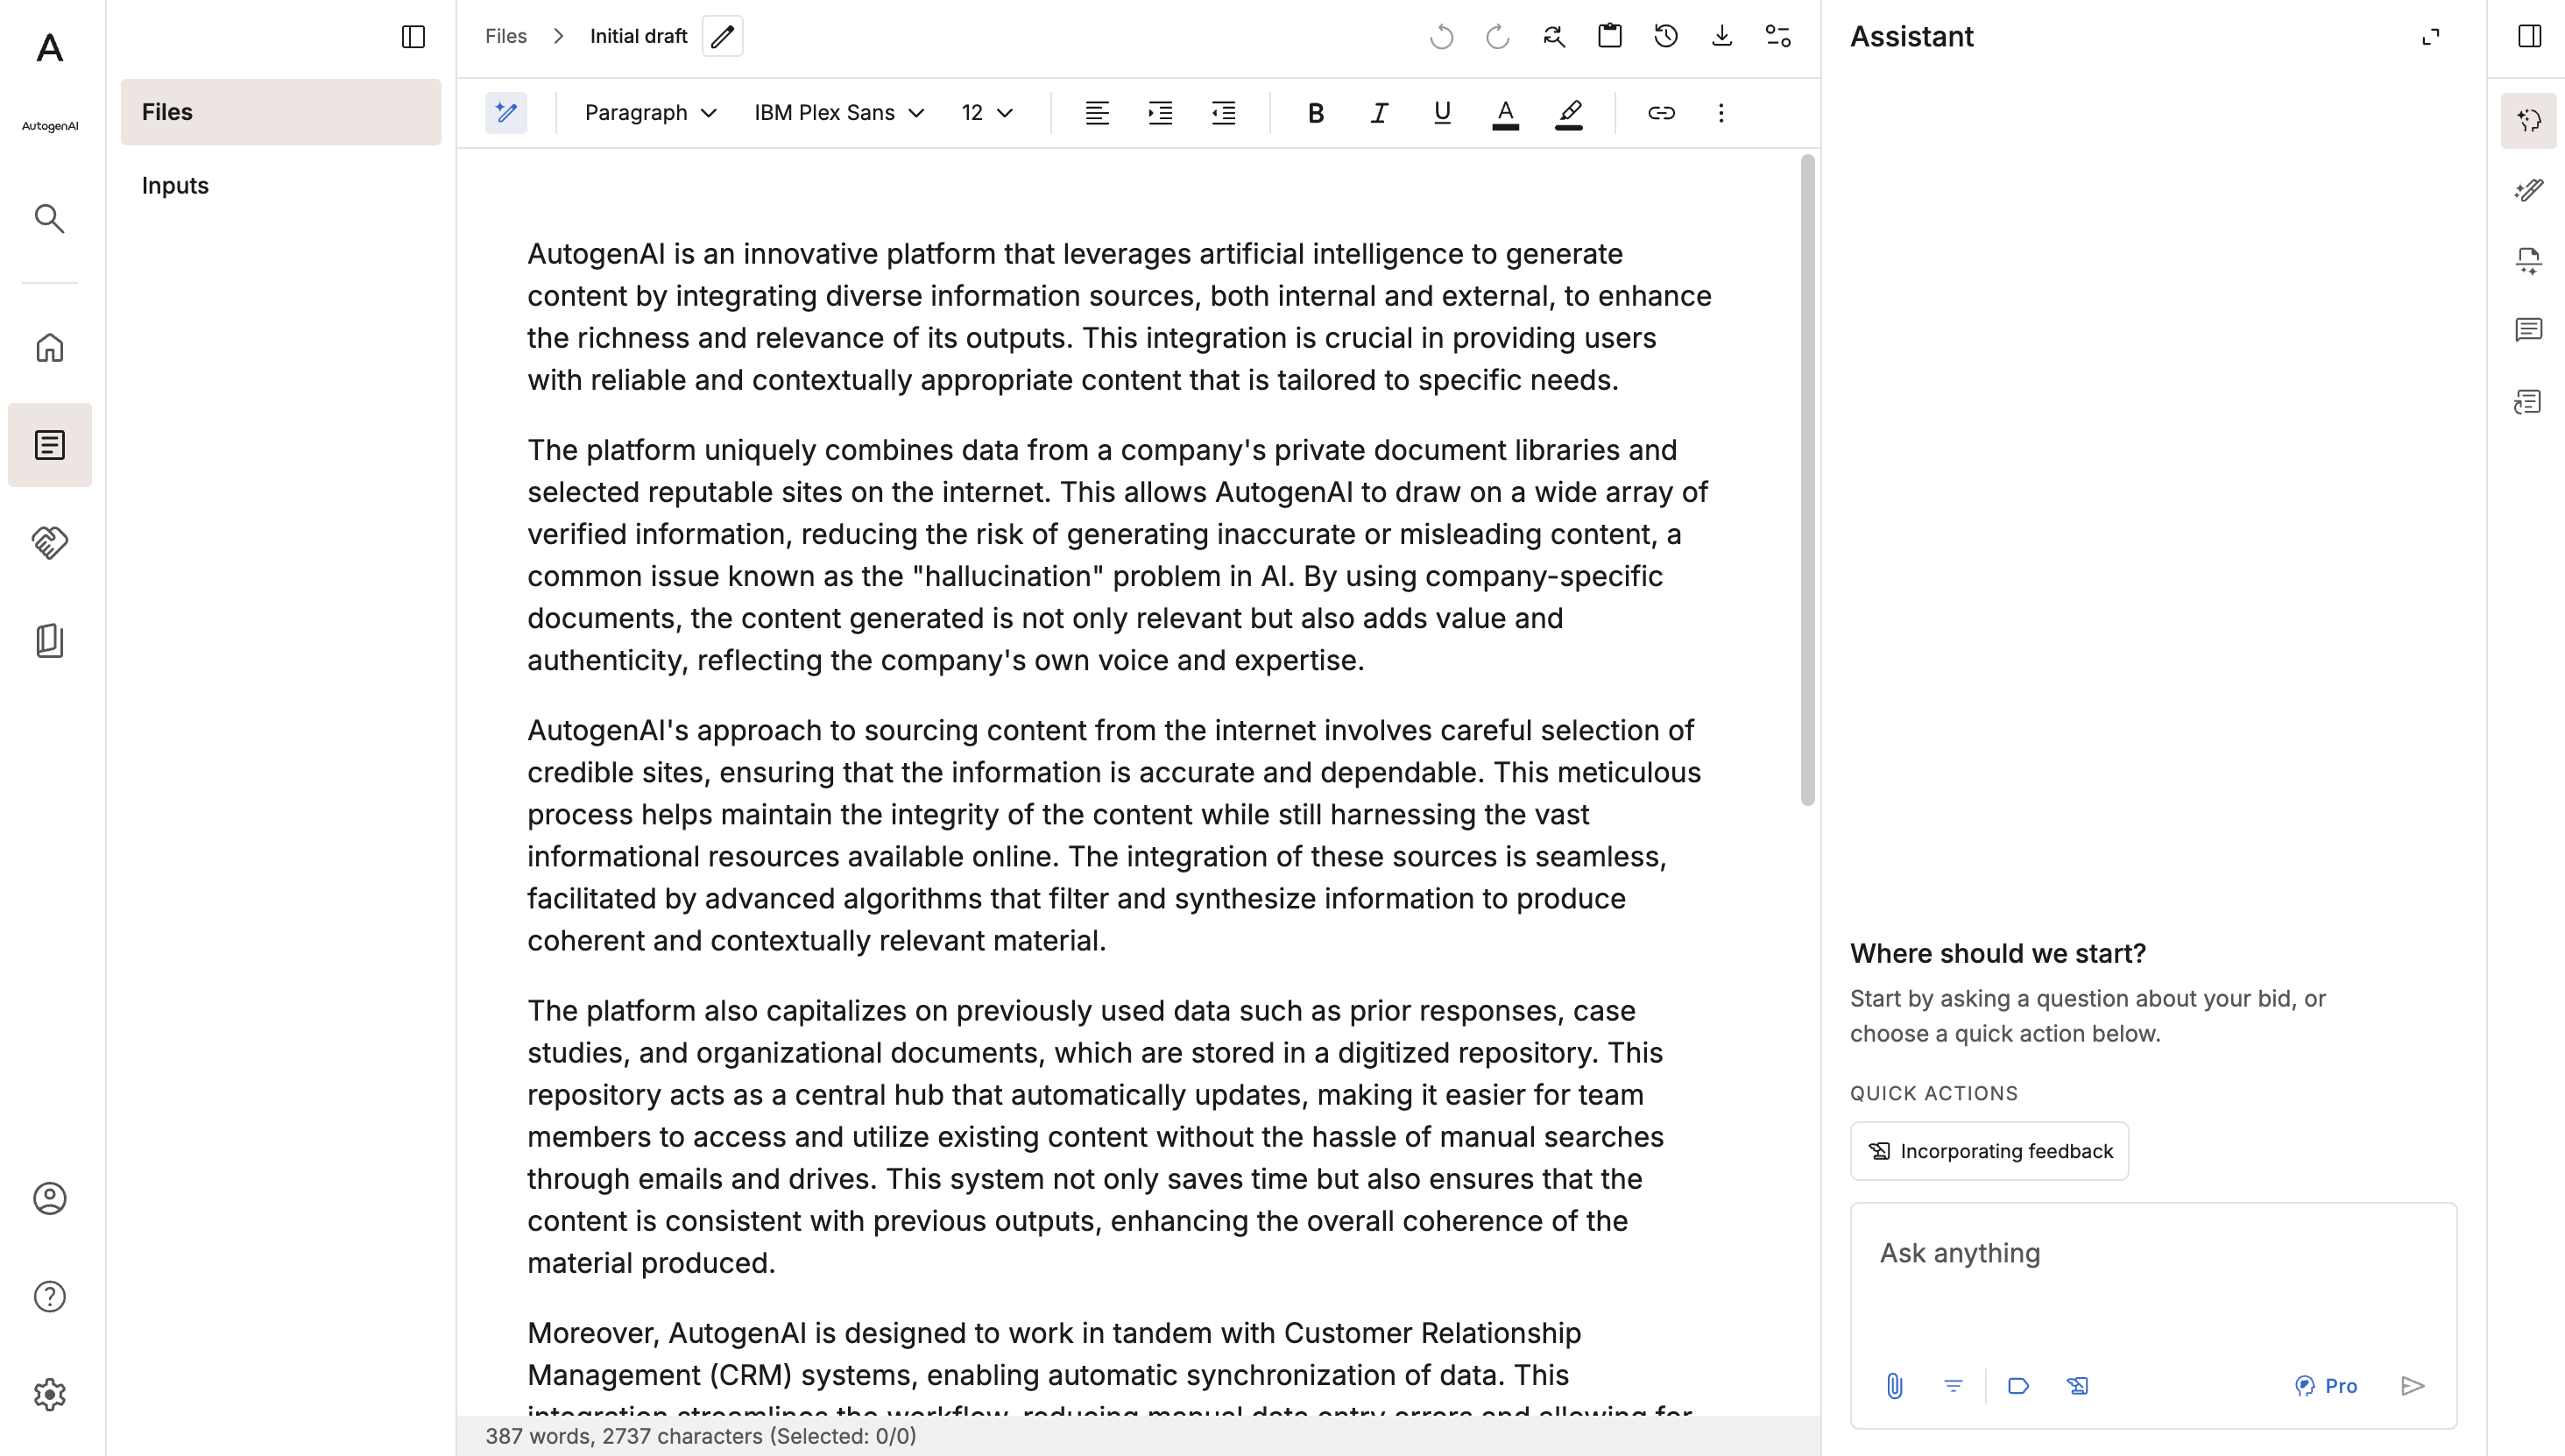This screenshot has height=1456, width=2565.
Task: Decrease paragraph indent
Action: pyautogui.click(x=1223, y=113)
